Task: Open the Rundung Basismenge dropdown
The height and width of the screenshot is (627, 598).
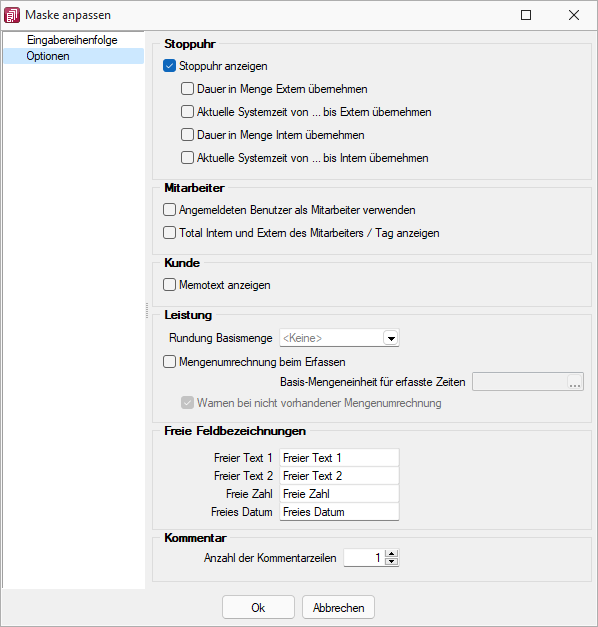Action: (391, 338)
